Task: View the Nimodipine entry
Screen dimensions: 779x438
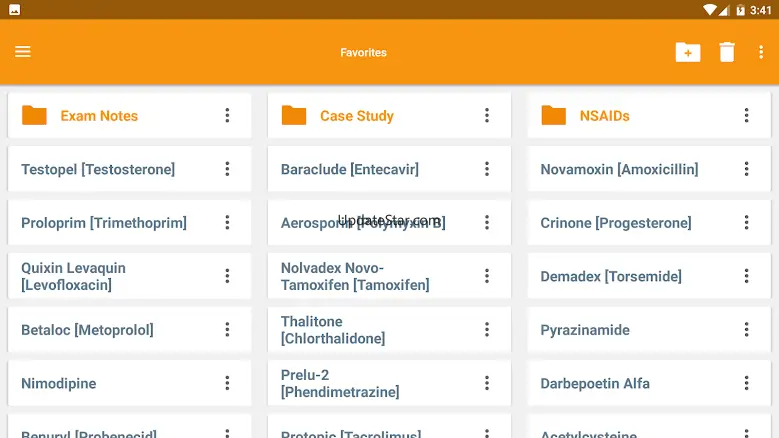Action: click(129, 383)
